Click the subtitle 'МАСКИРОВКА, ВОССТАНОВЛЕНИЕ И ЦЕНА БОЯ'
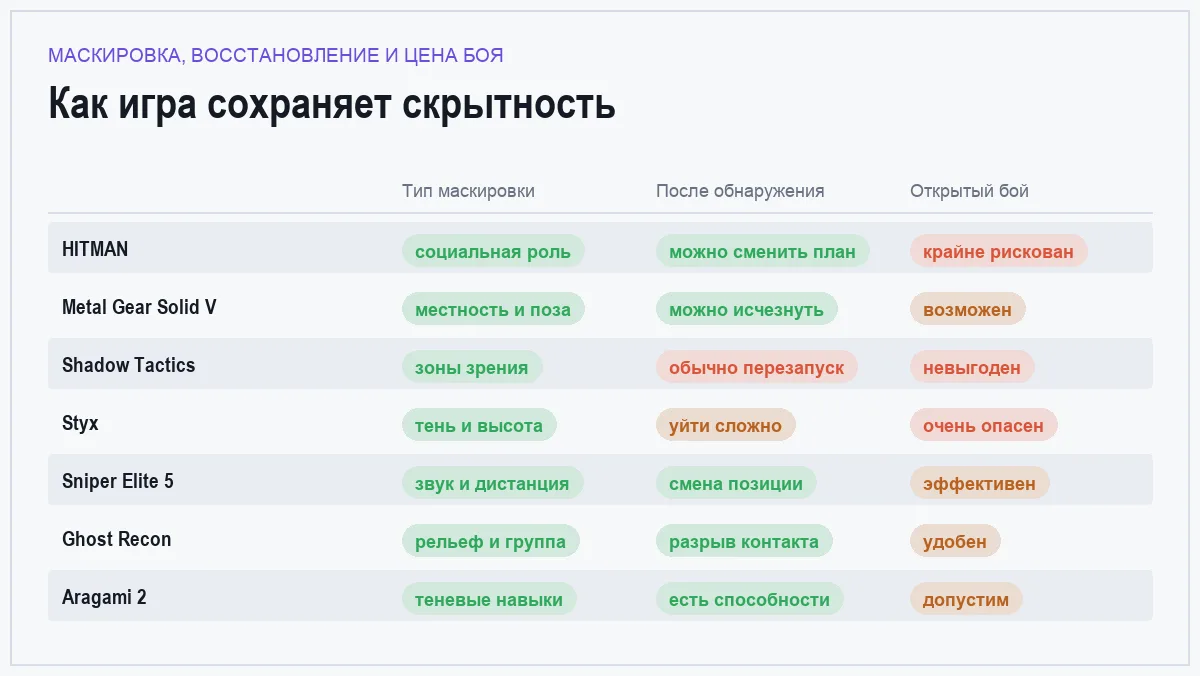This screenshot has width=1200, height=676. click(x=276, y=55)
